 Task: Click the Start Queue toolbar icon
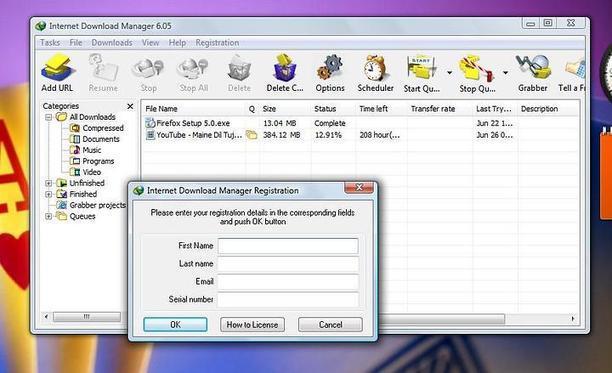[422, 68]
